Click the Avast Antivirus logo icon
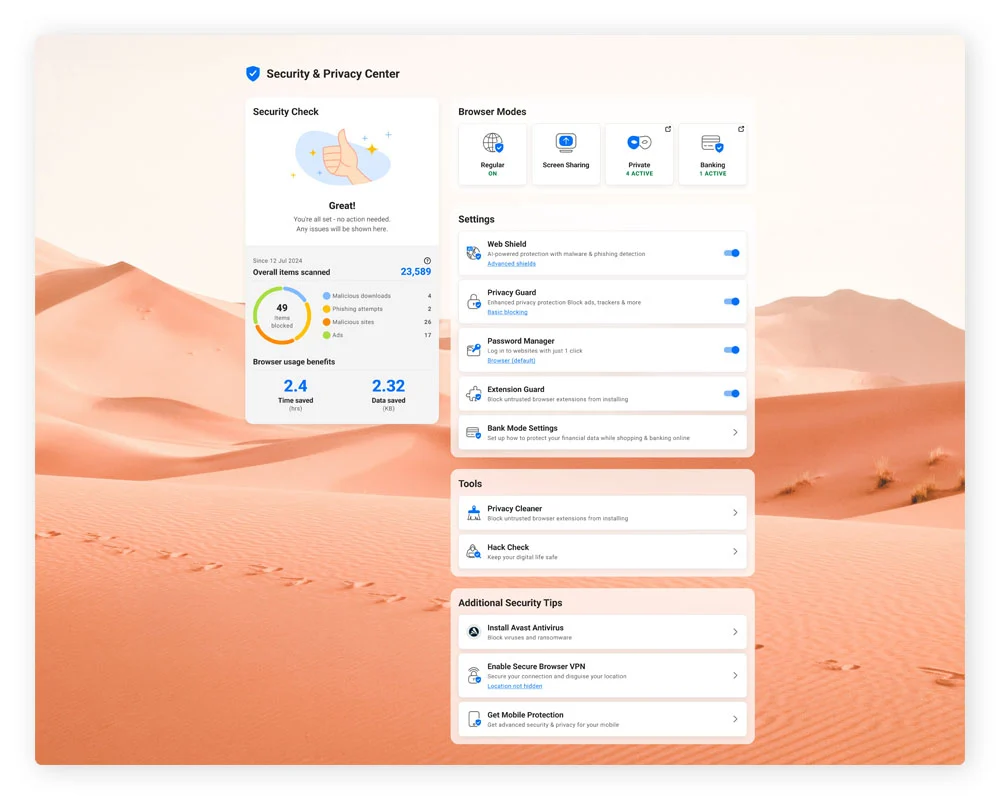Screen dimensions: 1000x800 [x=473, y=632]
